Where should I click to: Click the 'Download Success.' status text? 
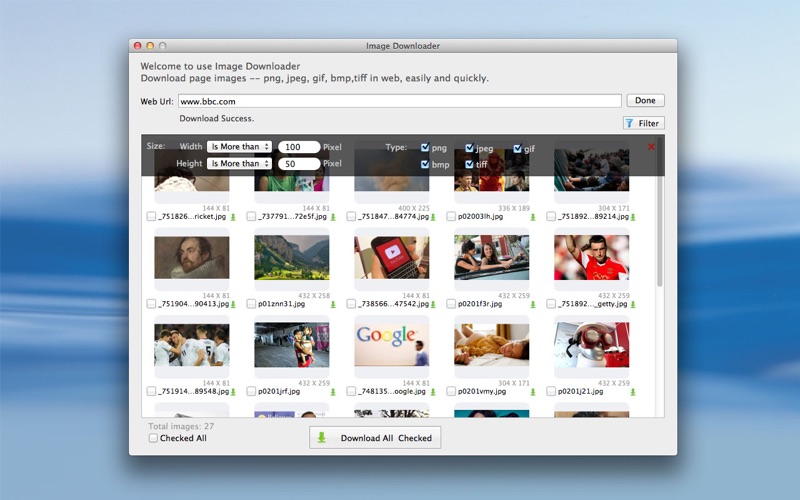coord(216,118)
